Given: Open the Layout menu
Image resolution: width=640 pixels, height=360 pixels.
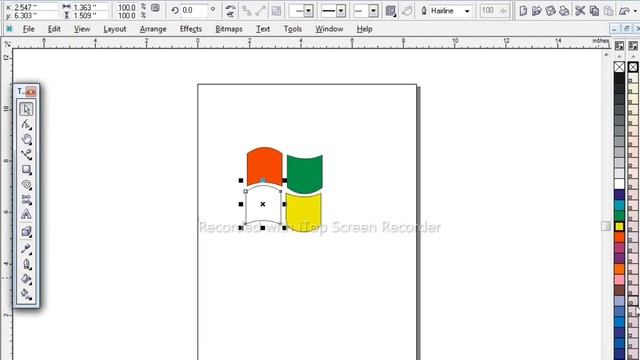Looking at the screenshot, I should [115, 29].
